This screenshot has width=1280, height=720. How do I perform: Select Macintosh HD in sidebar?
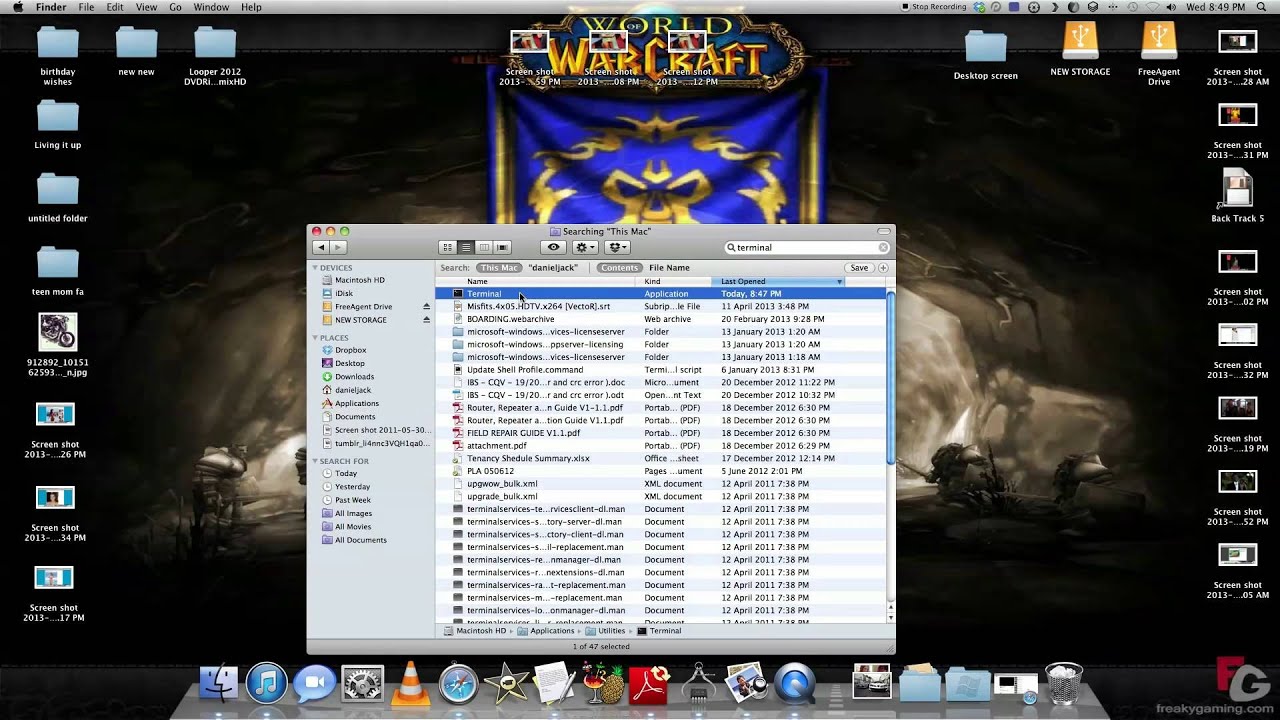pos(359,280)
